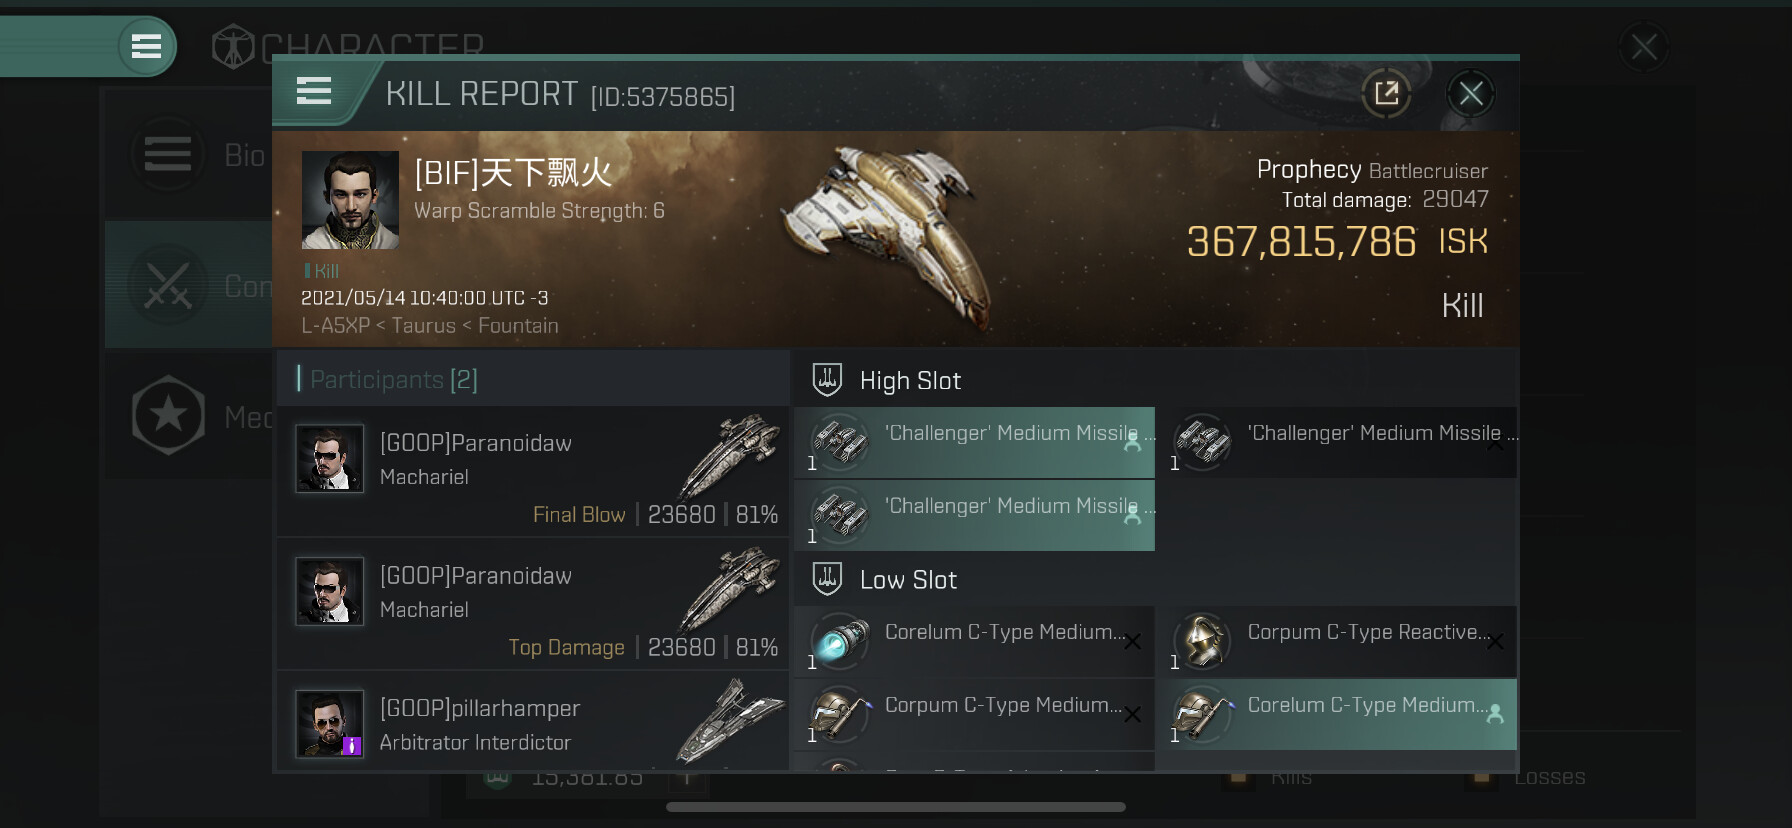1792x828 pixels.
Task: Close the kill report window
Action: click(x=1470, y=94)
